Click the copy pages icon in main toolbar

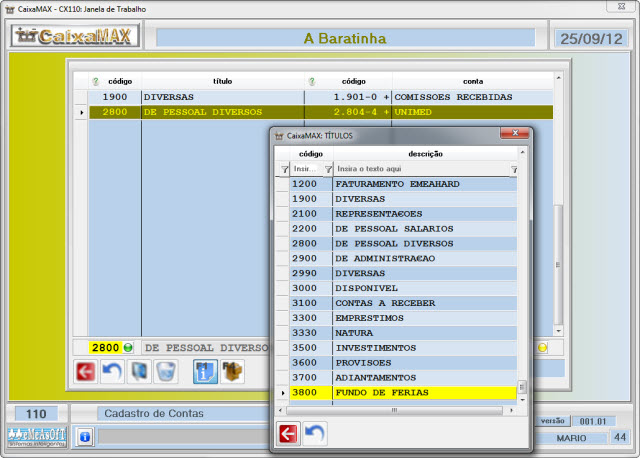click(x=139, y=373)
